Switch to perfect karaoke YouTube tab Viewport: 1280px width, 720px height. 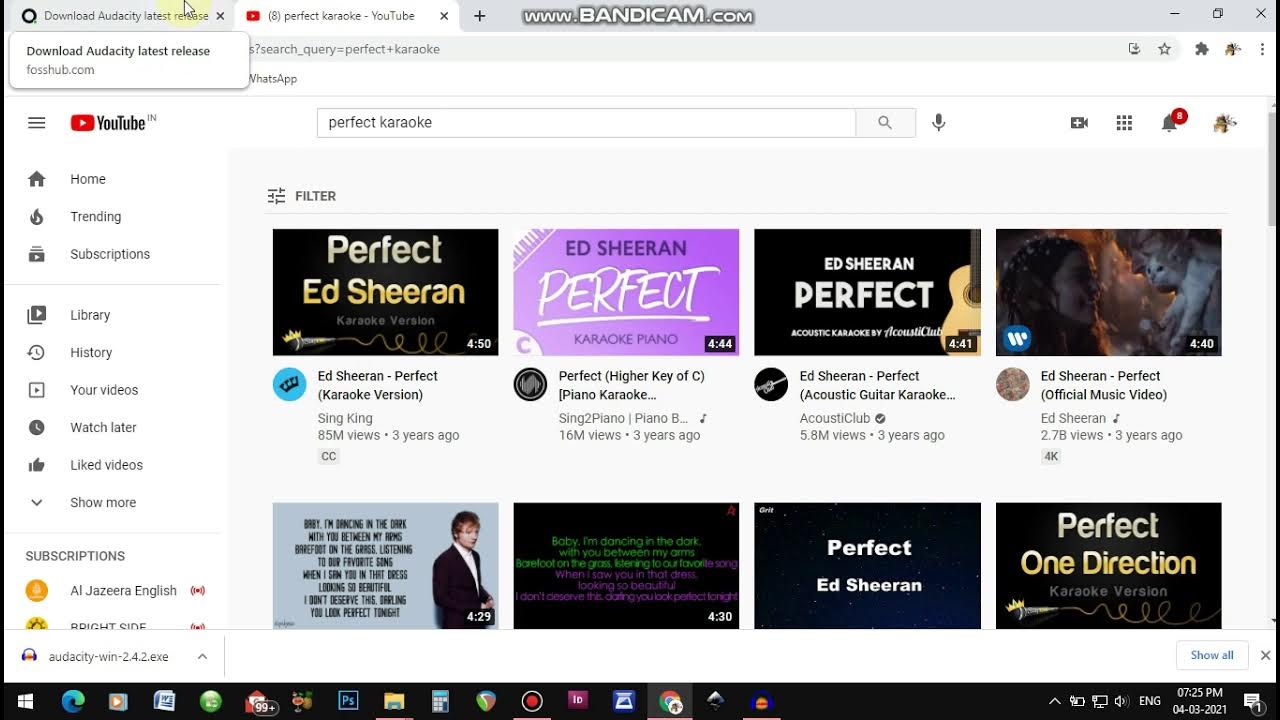346,16
